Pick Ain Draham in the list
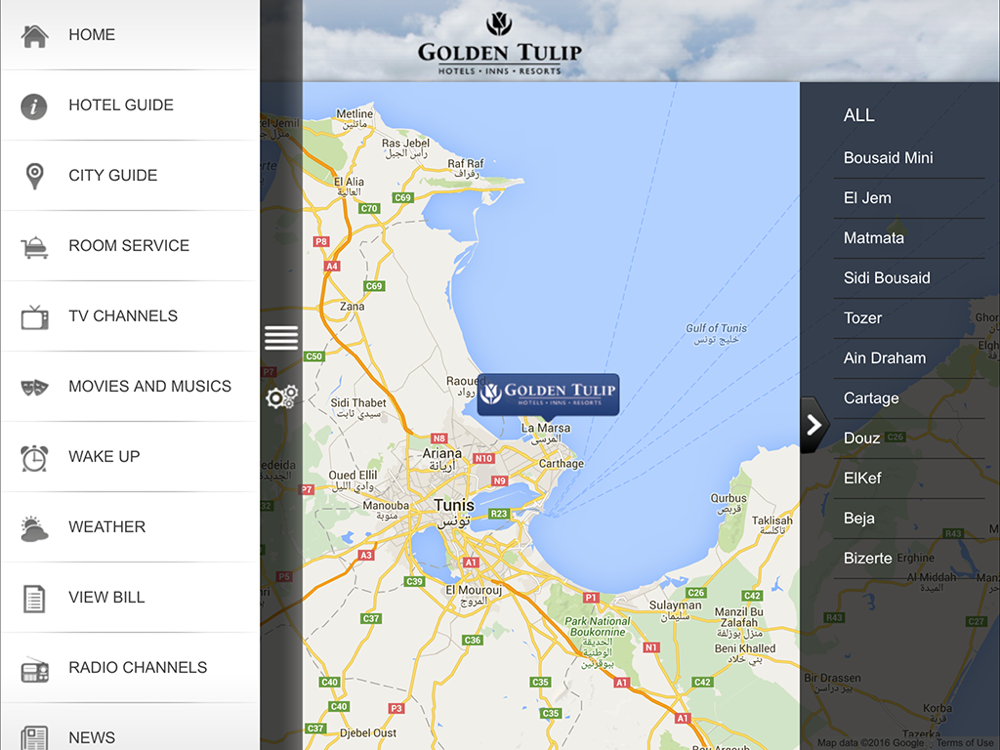 pyautogui.click(x=909, y=358)
